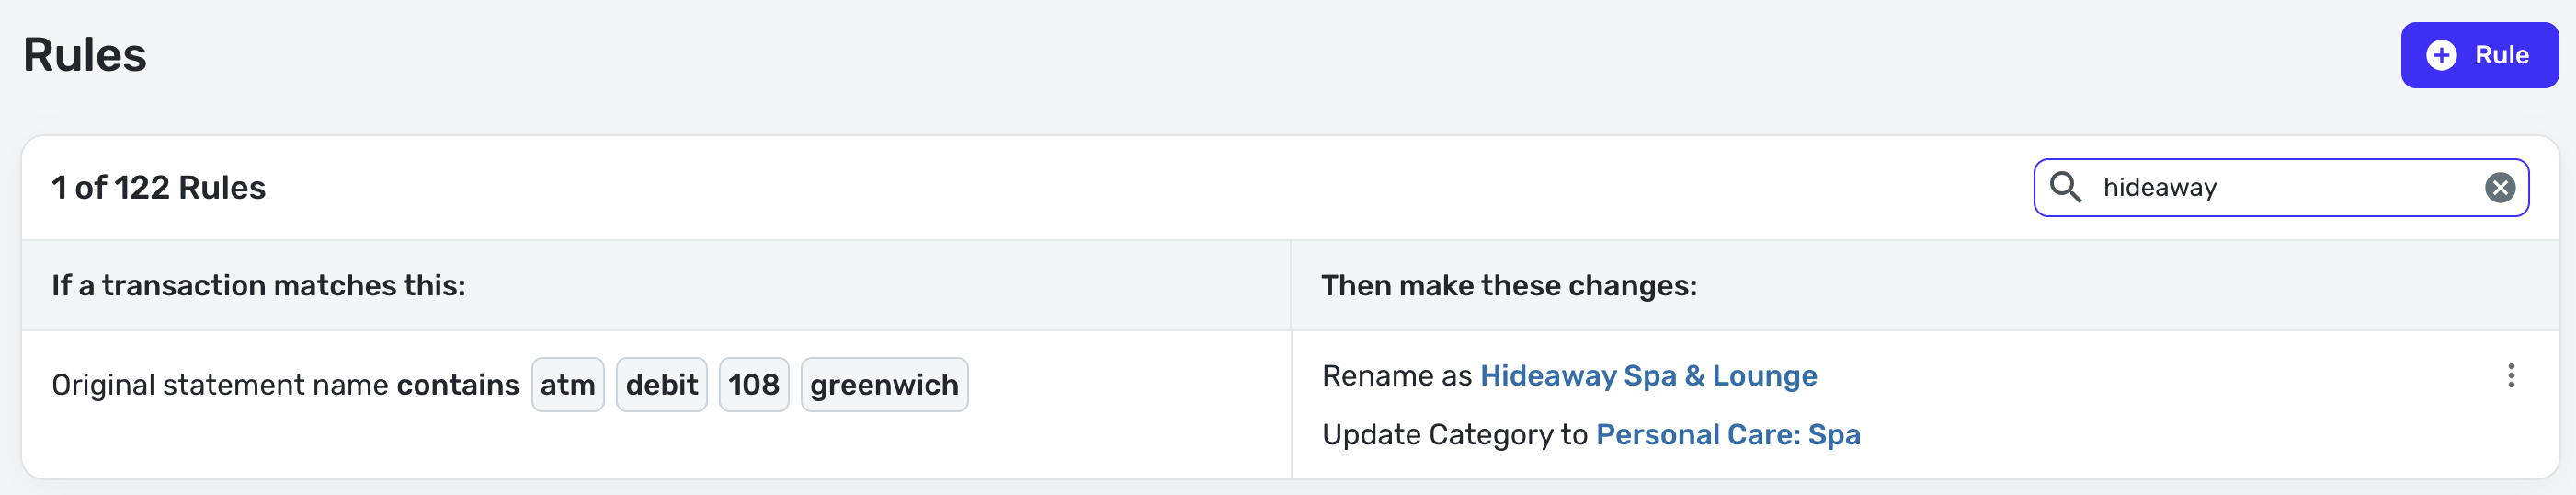2576x495 pixels.
Task: Click the 'Update Category to' action label
Action: [x=1454, y=435]
